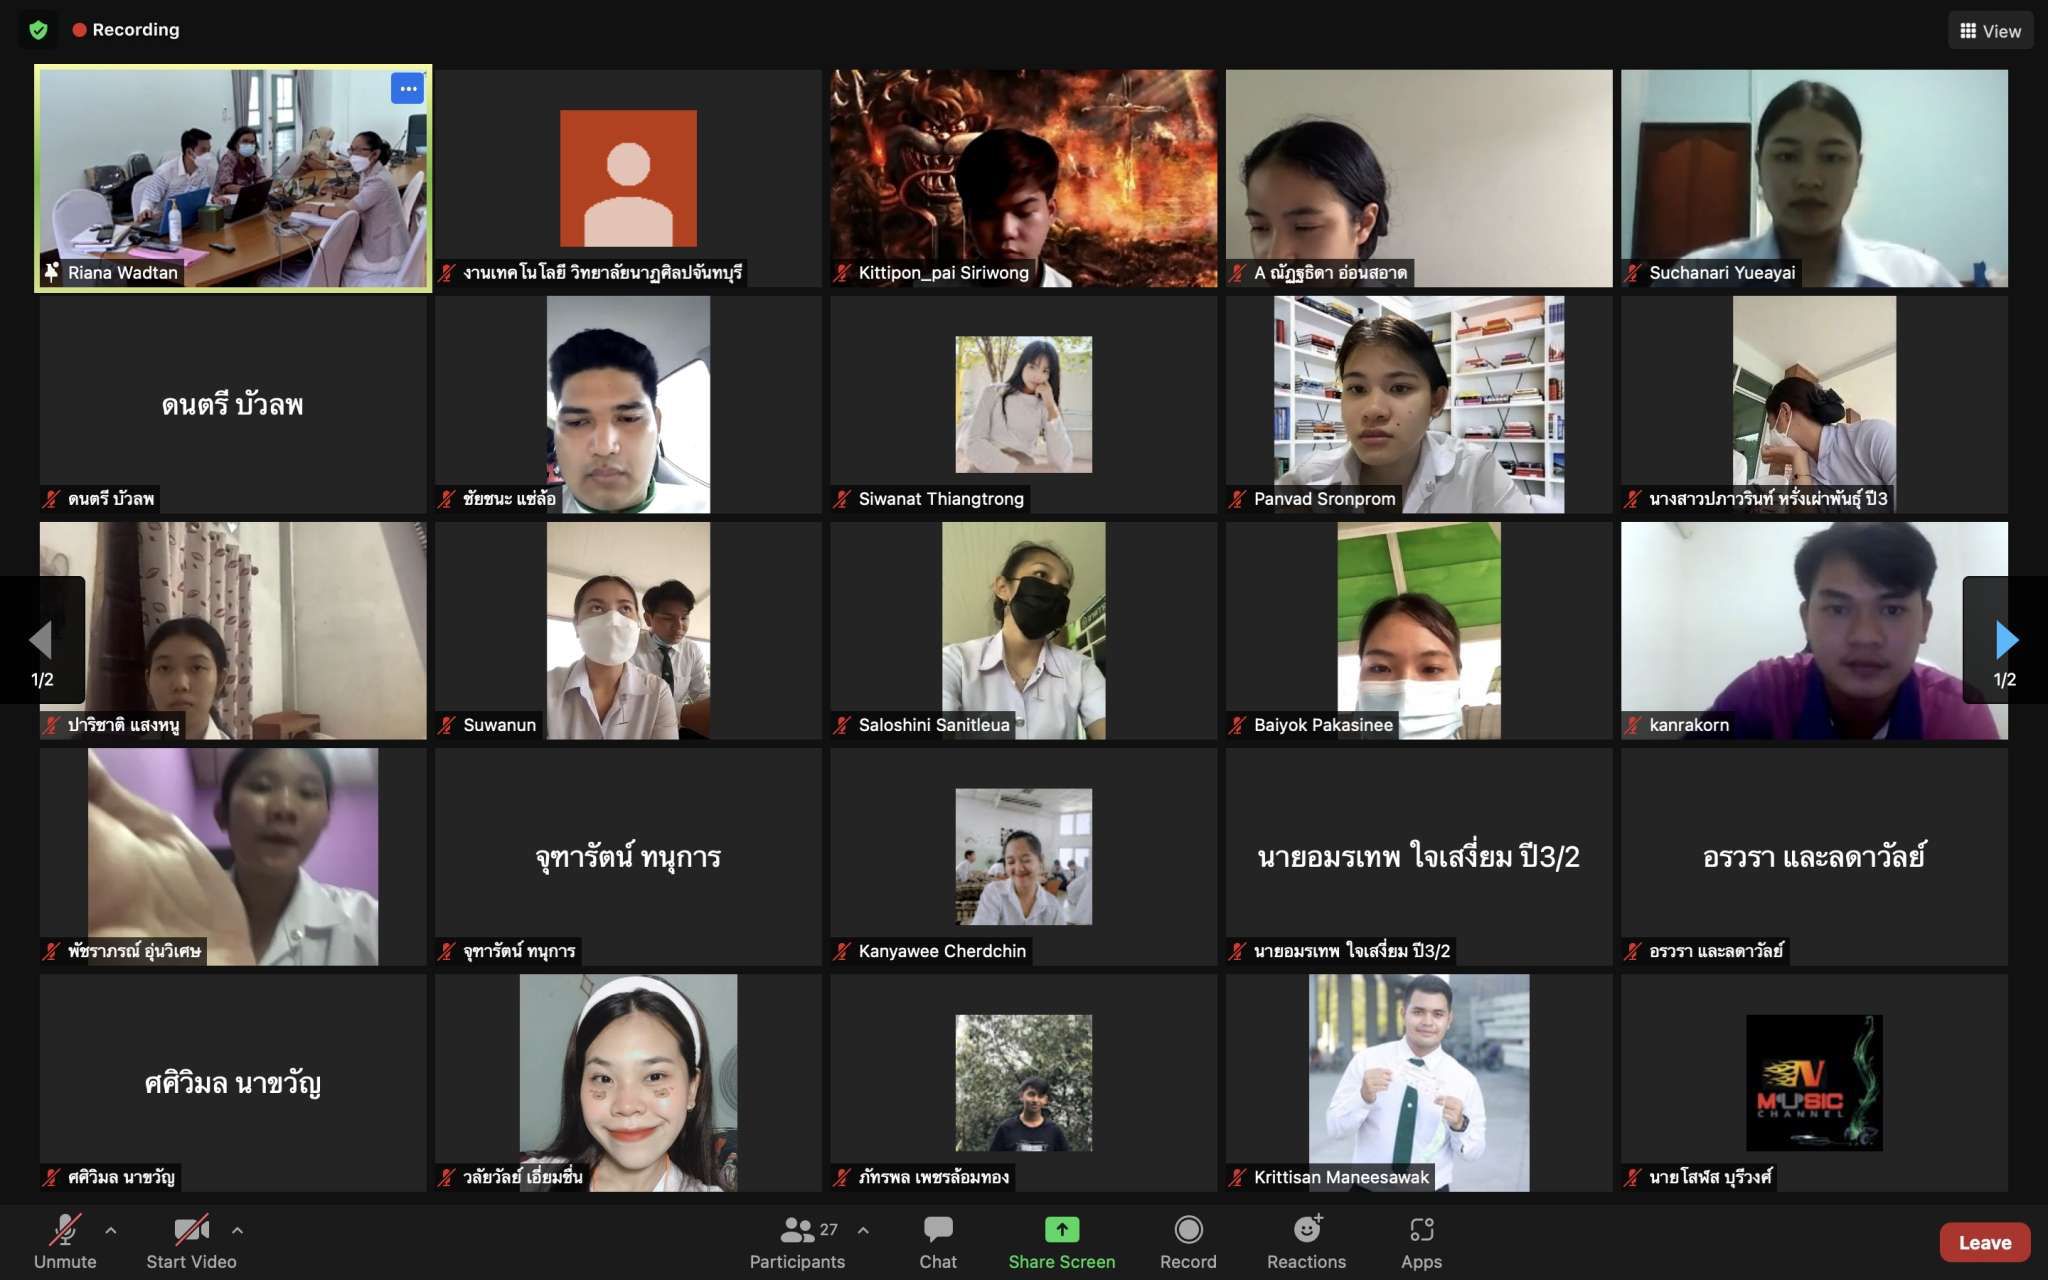This screenshot has height=1280, width=2048.
Task: Click the green encryption shield icon
Action: pos(38,30)
